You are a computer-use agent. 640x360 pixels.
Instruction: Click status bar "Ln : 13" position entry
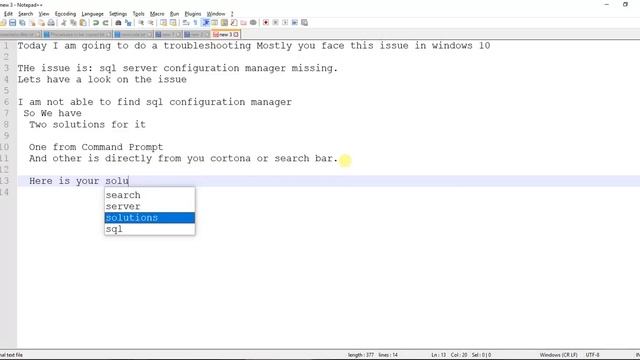click(439, 355)
